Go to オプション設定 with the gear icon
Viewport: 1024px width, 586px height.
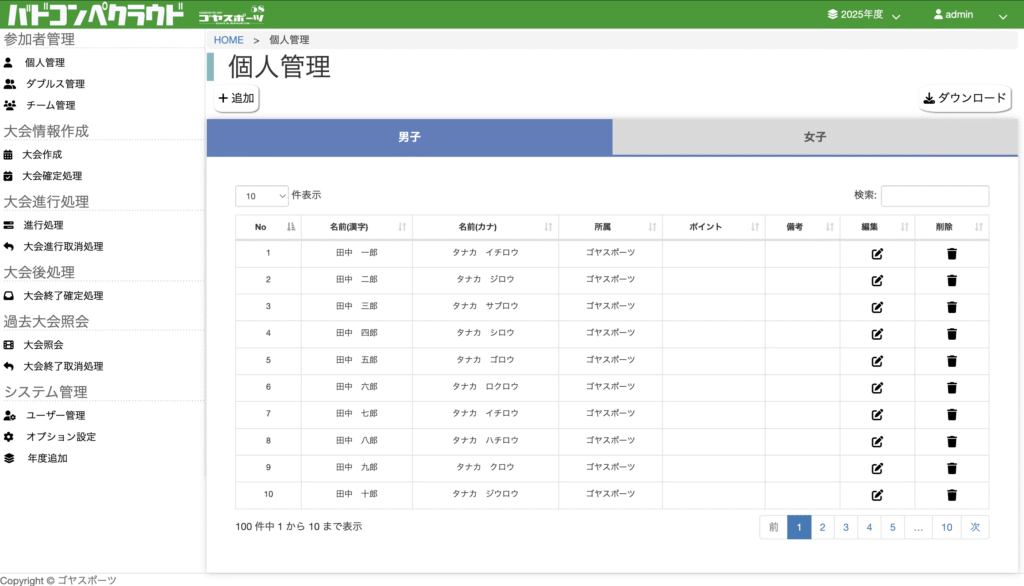point(60,437)
